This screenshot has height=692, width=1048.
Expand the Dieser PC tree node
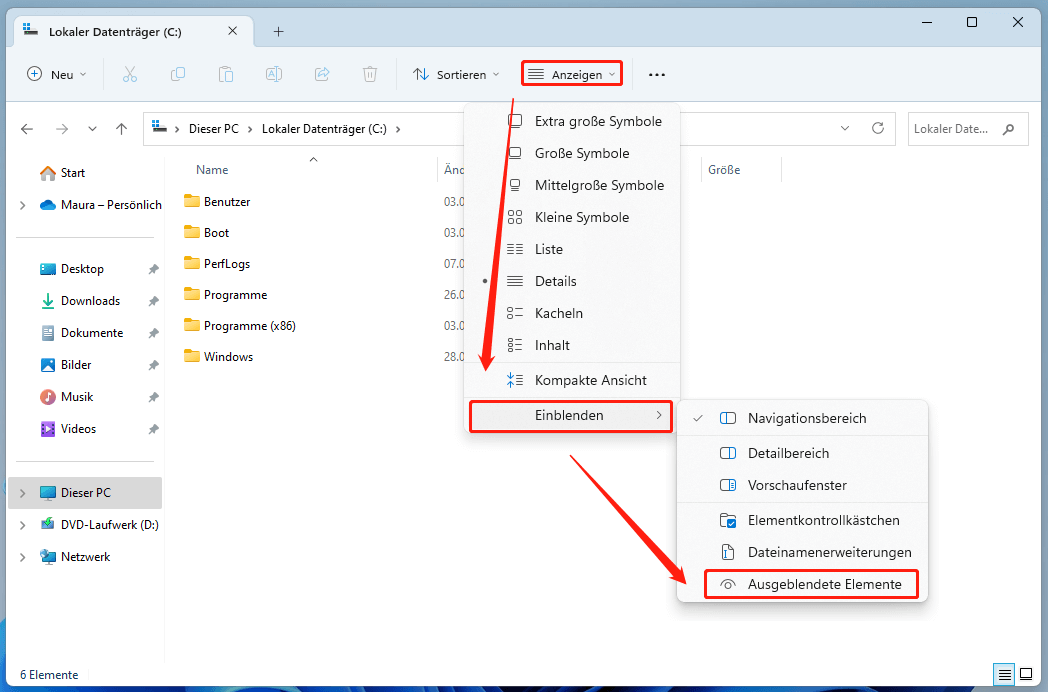[22, 493]
